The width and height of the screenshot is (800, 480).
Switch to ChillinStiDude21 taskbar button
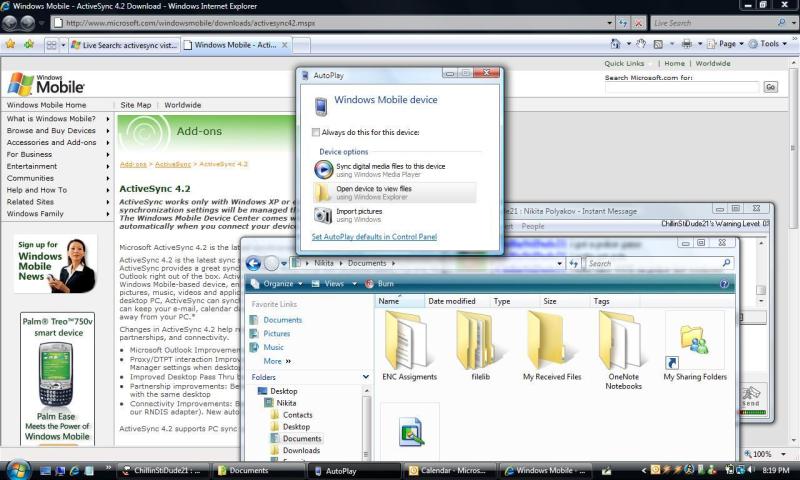point(163,470)
